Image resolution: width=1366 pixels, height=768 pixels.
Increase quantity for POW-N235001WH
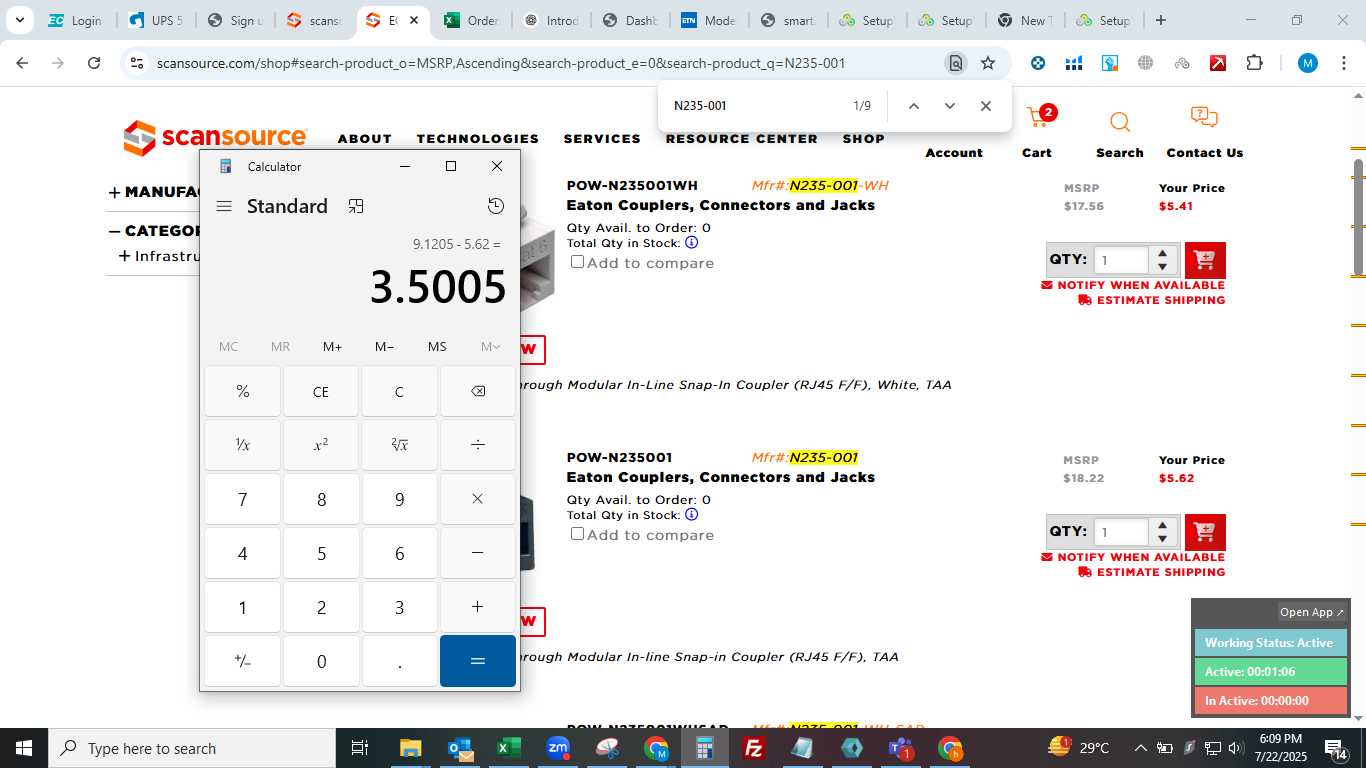(1162, 253)
